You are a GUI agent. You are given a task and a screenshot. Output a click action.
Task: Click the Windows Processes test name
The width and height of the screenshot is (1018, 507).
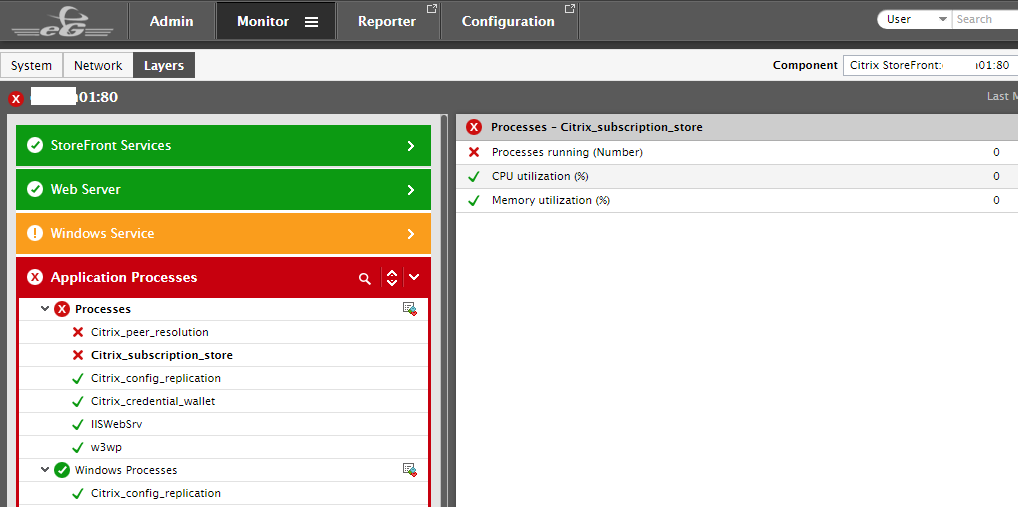126,470
